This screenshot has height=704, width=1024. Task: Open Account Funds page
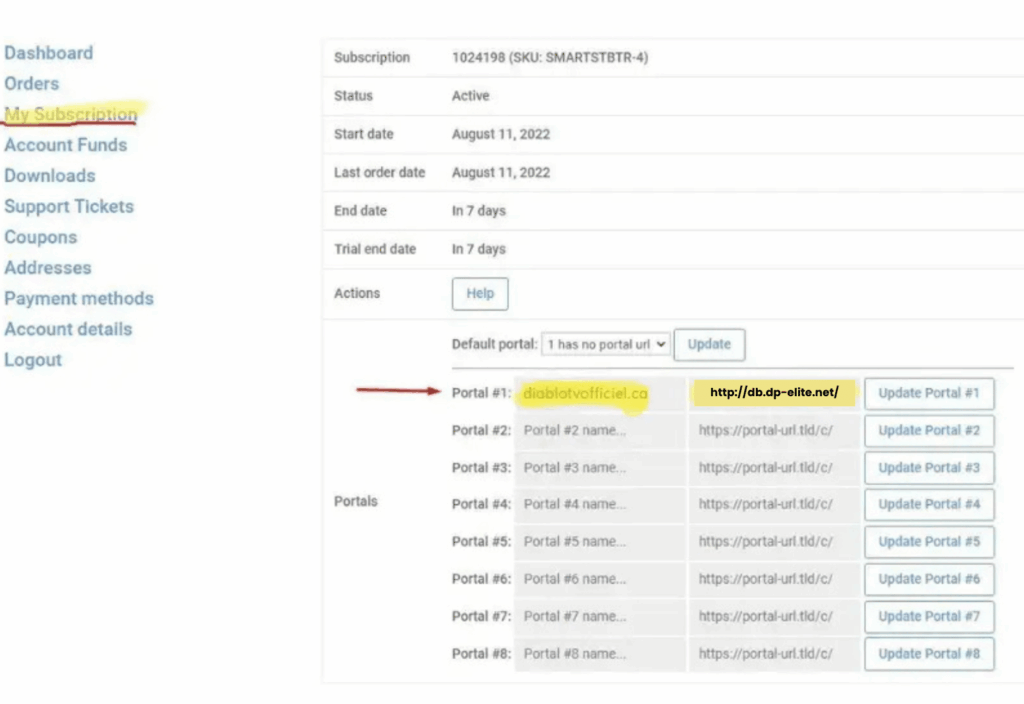[65, 145]
